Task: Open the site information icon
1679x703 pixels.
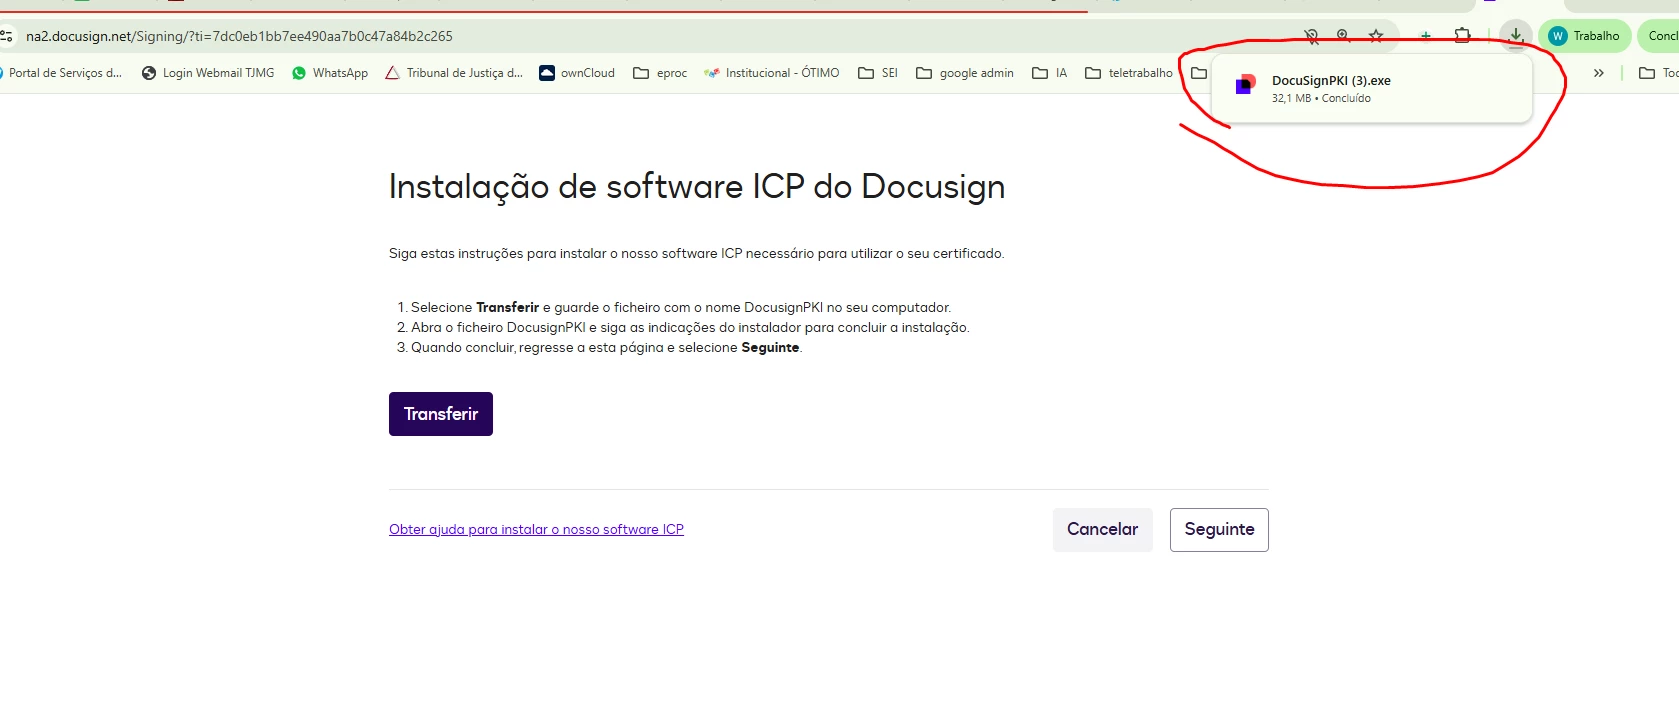Action: coord(6,36)
